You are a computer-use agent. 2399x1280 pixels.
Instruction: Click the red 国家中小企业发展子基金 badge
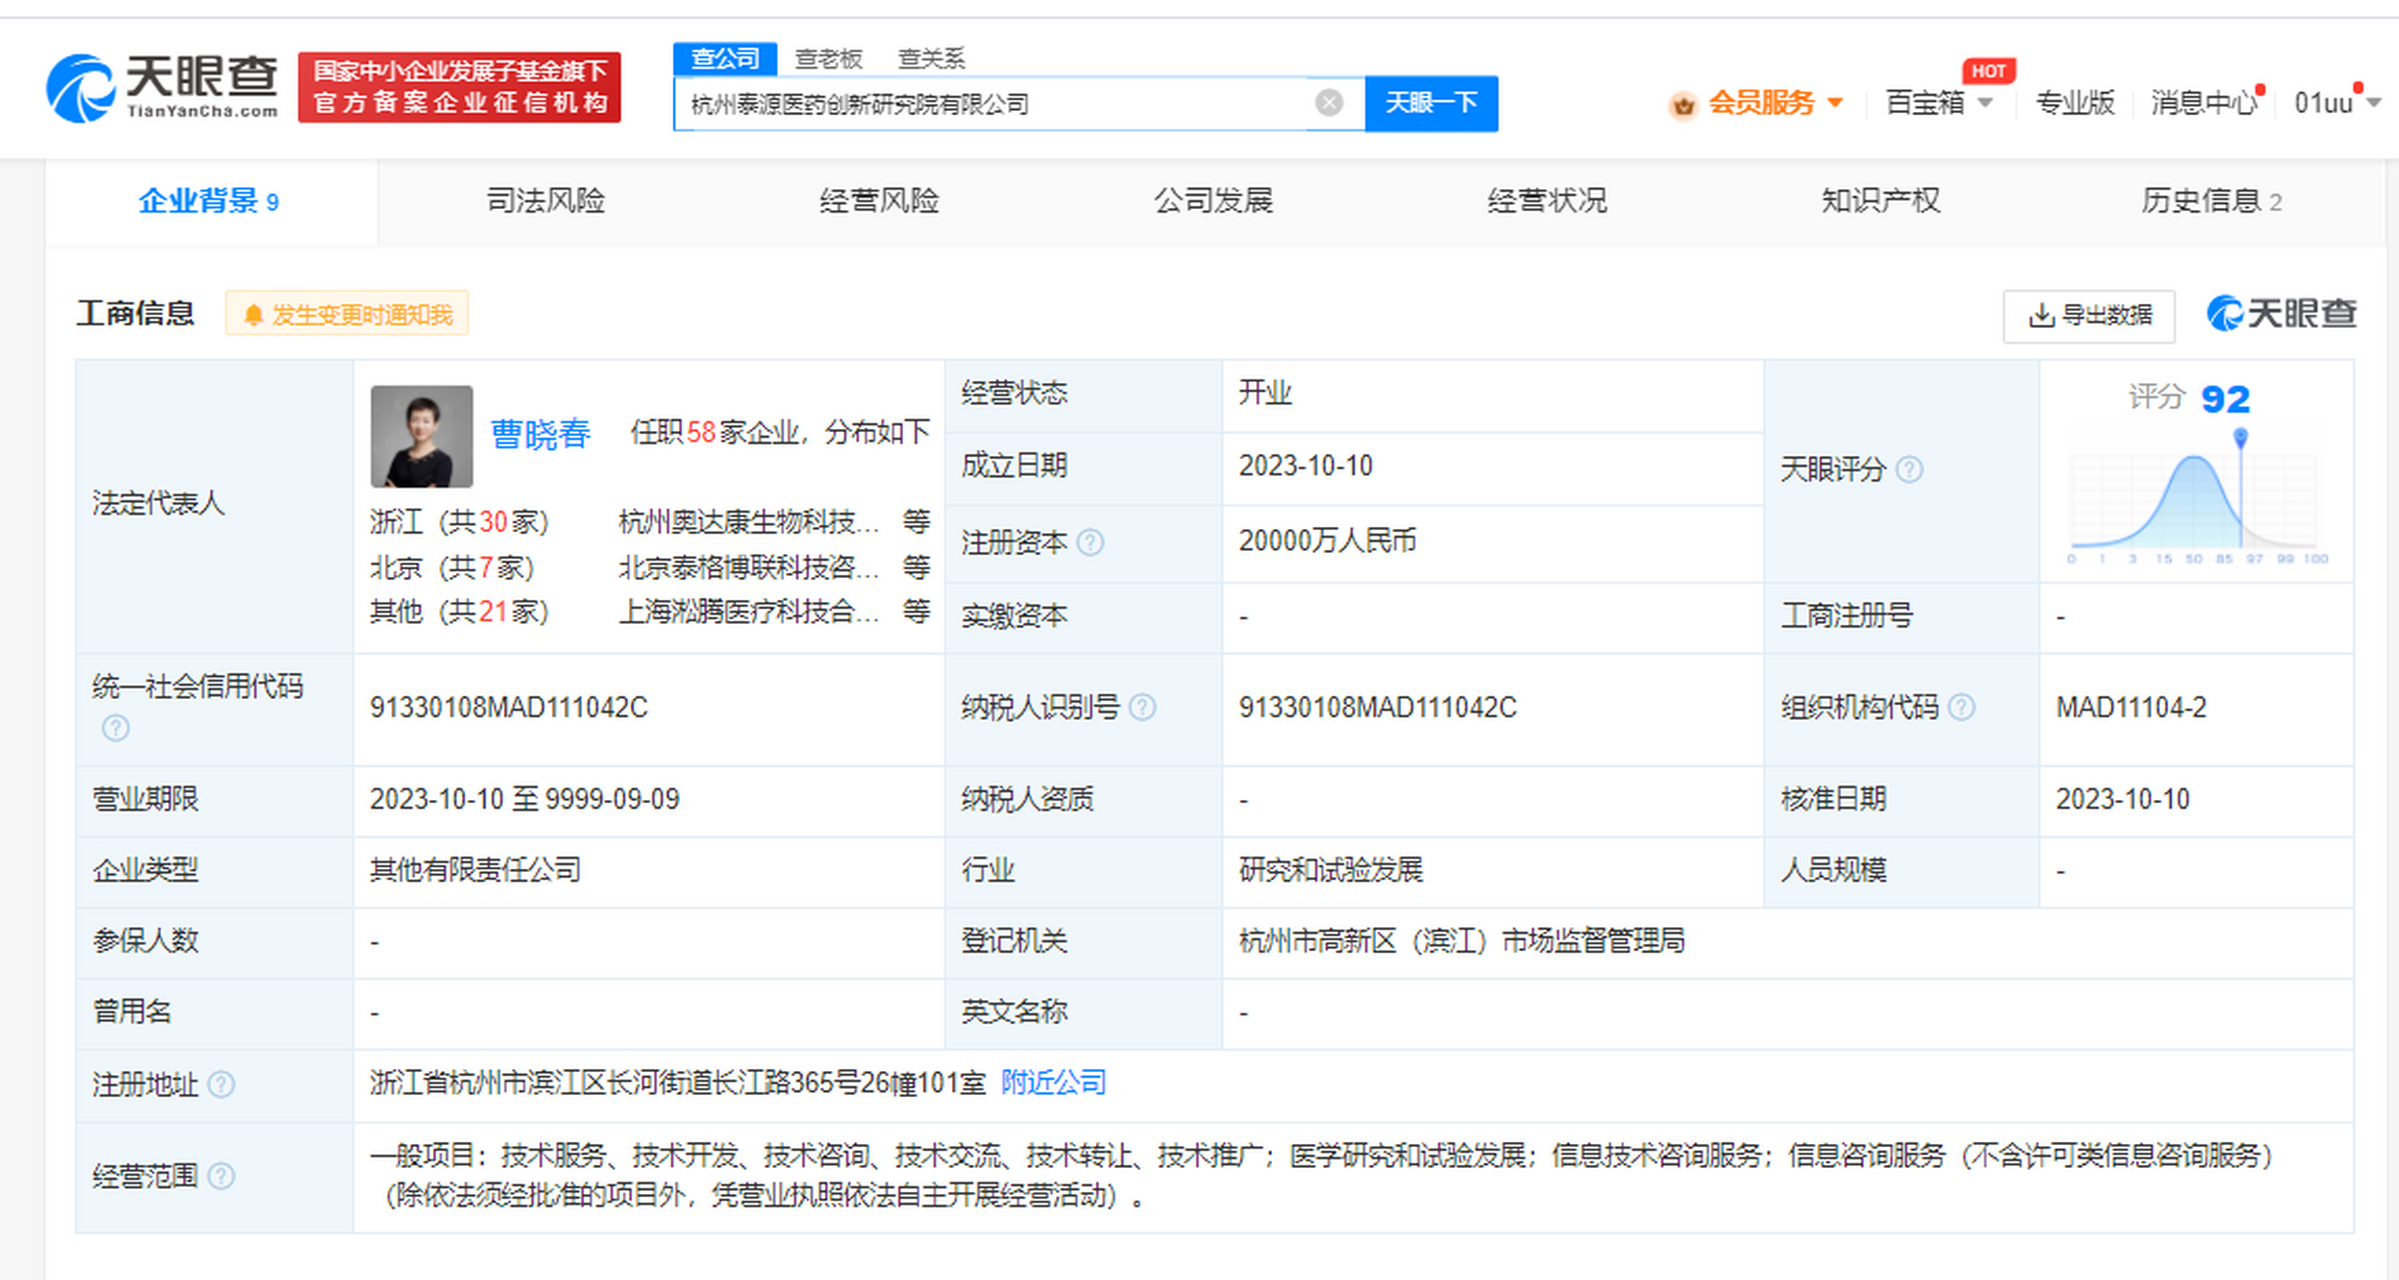coord(459,87)
